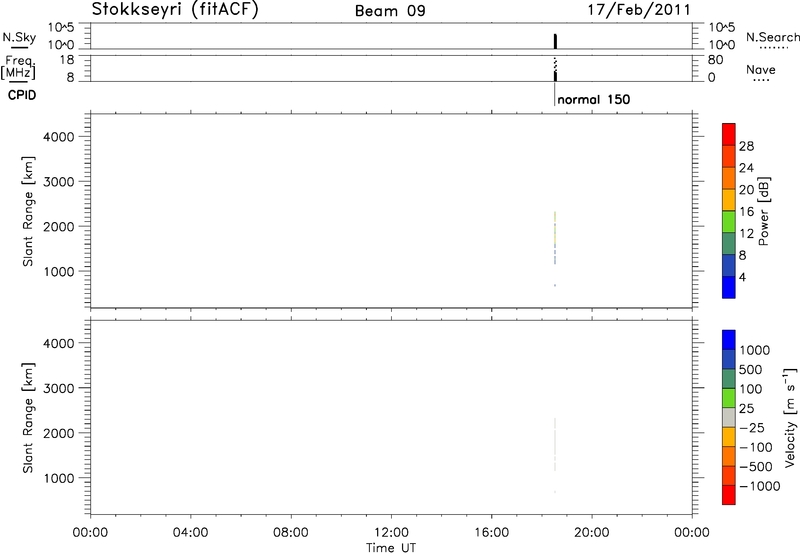Click the 'Power [dB]' color bar label

click(763, 211)
